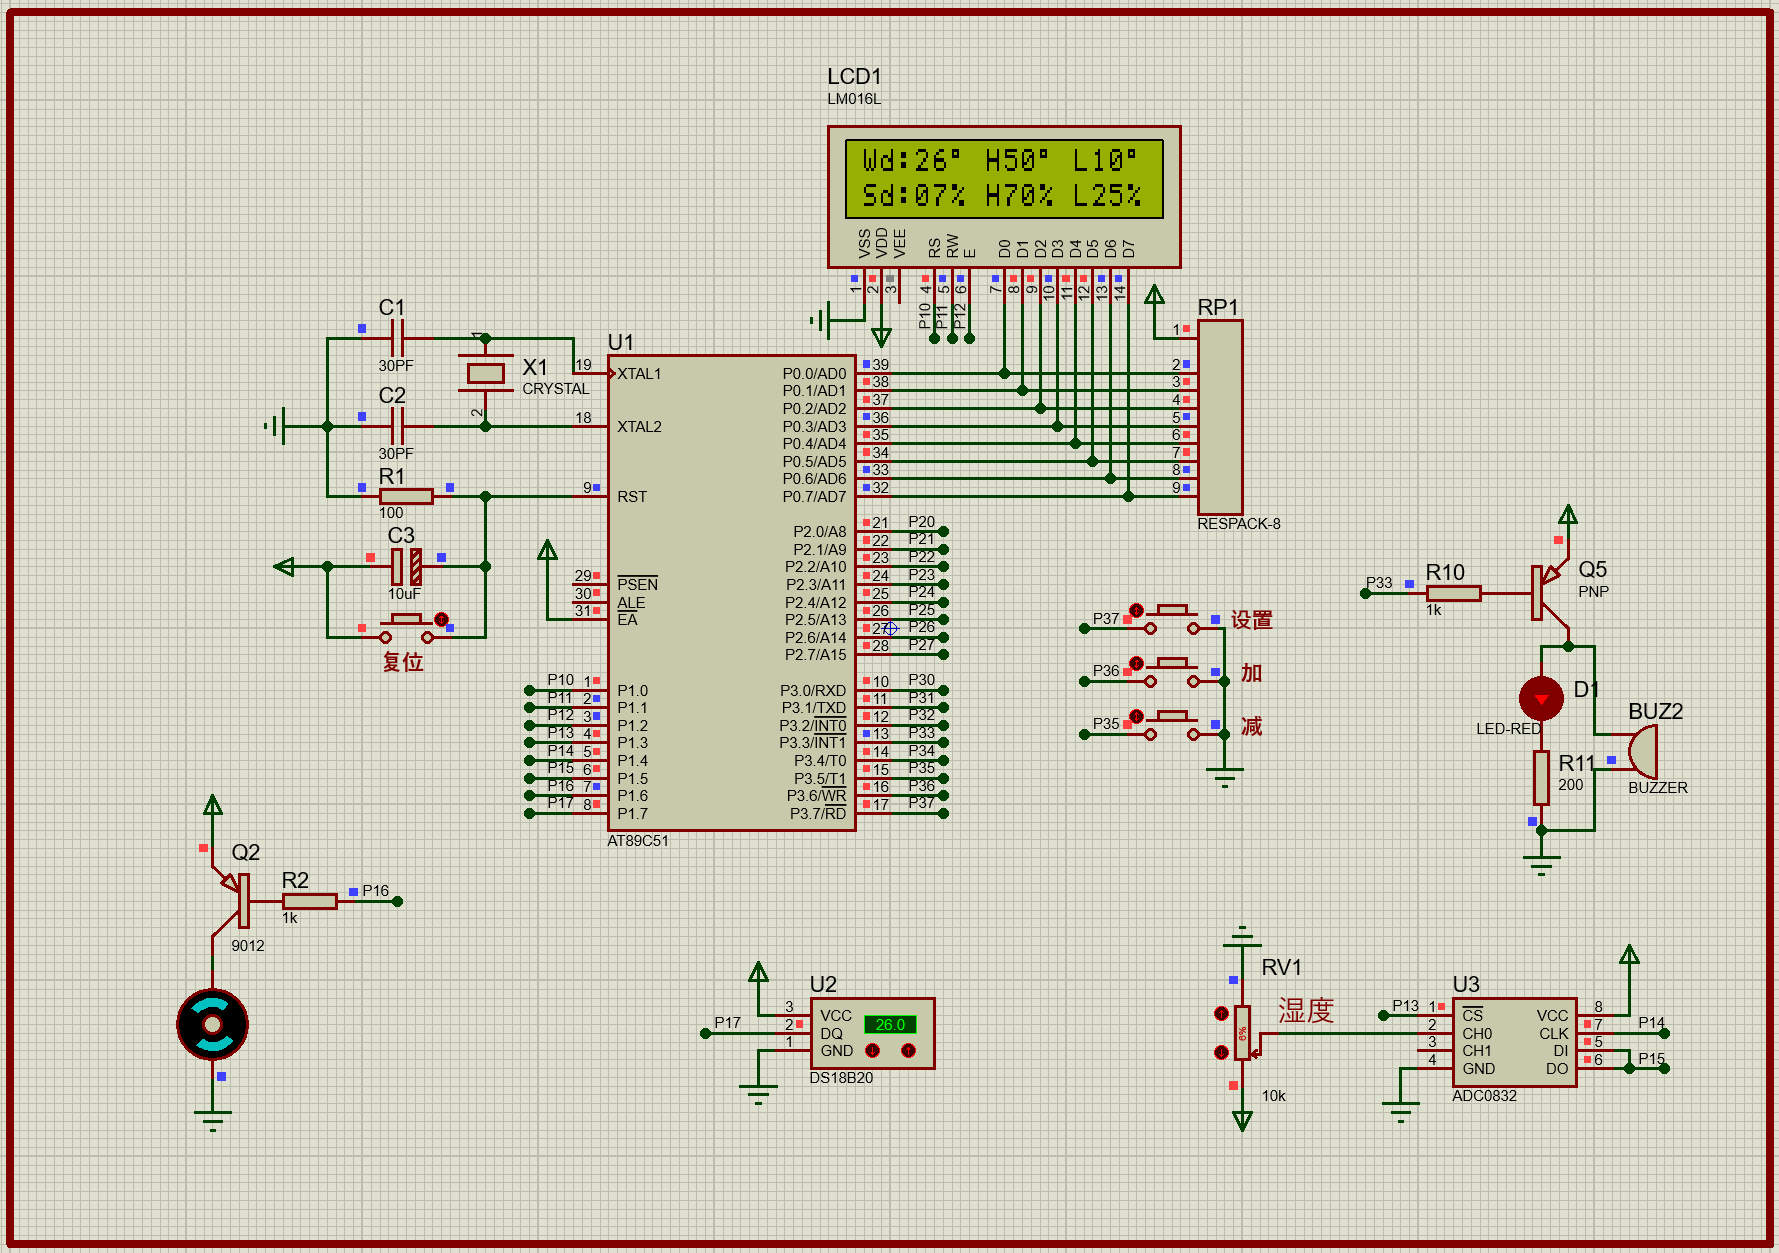Click the DS18B20 temperature increase arrow

point(908,1050)
